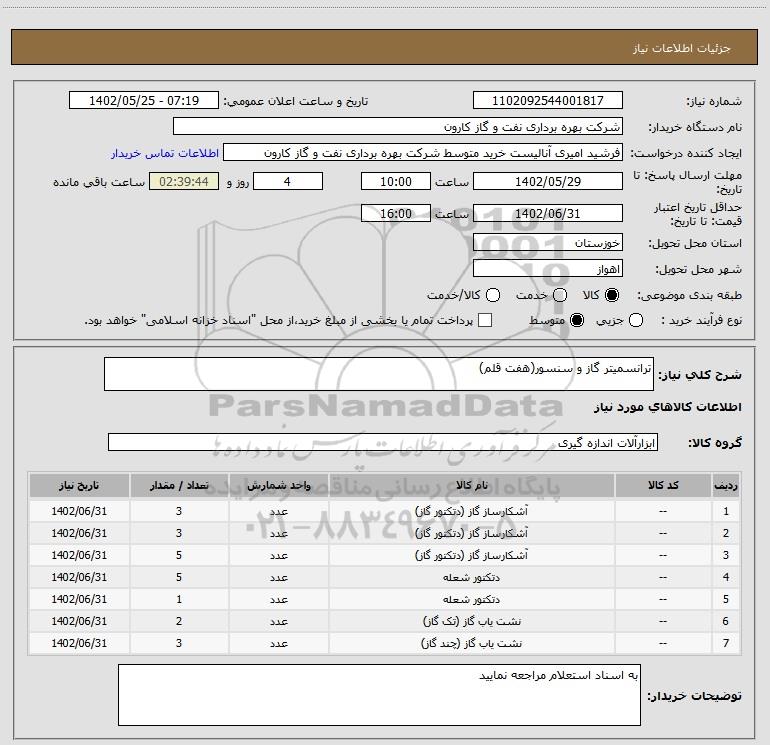Click the quantity cell of row 6
Screen dimensions: 770x745
click(x=179, y=621)
